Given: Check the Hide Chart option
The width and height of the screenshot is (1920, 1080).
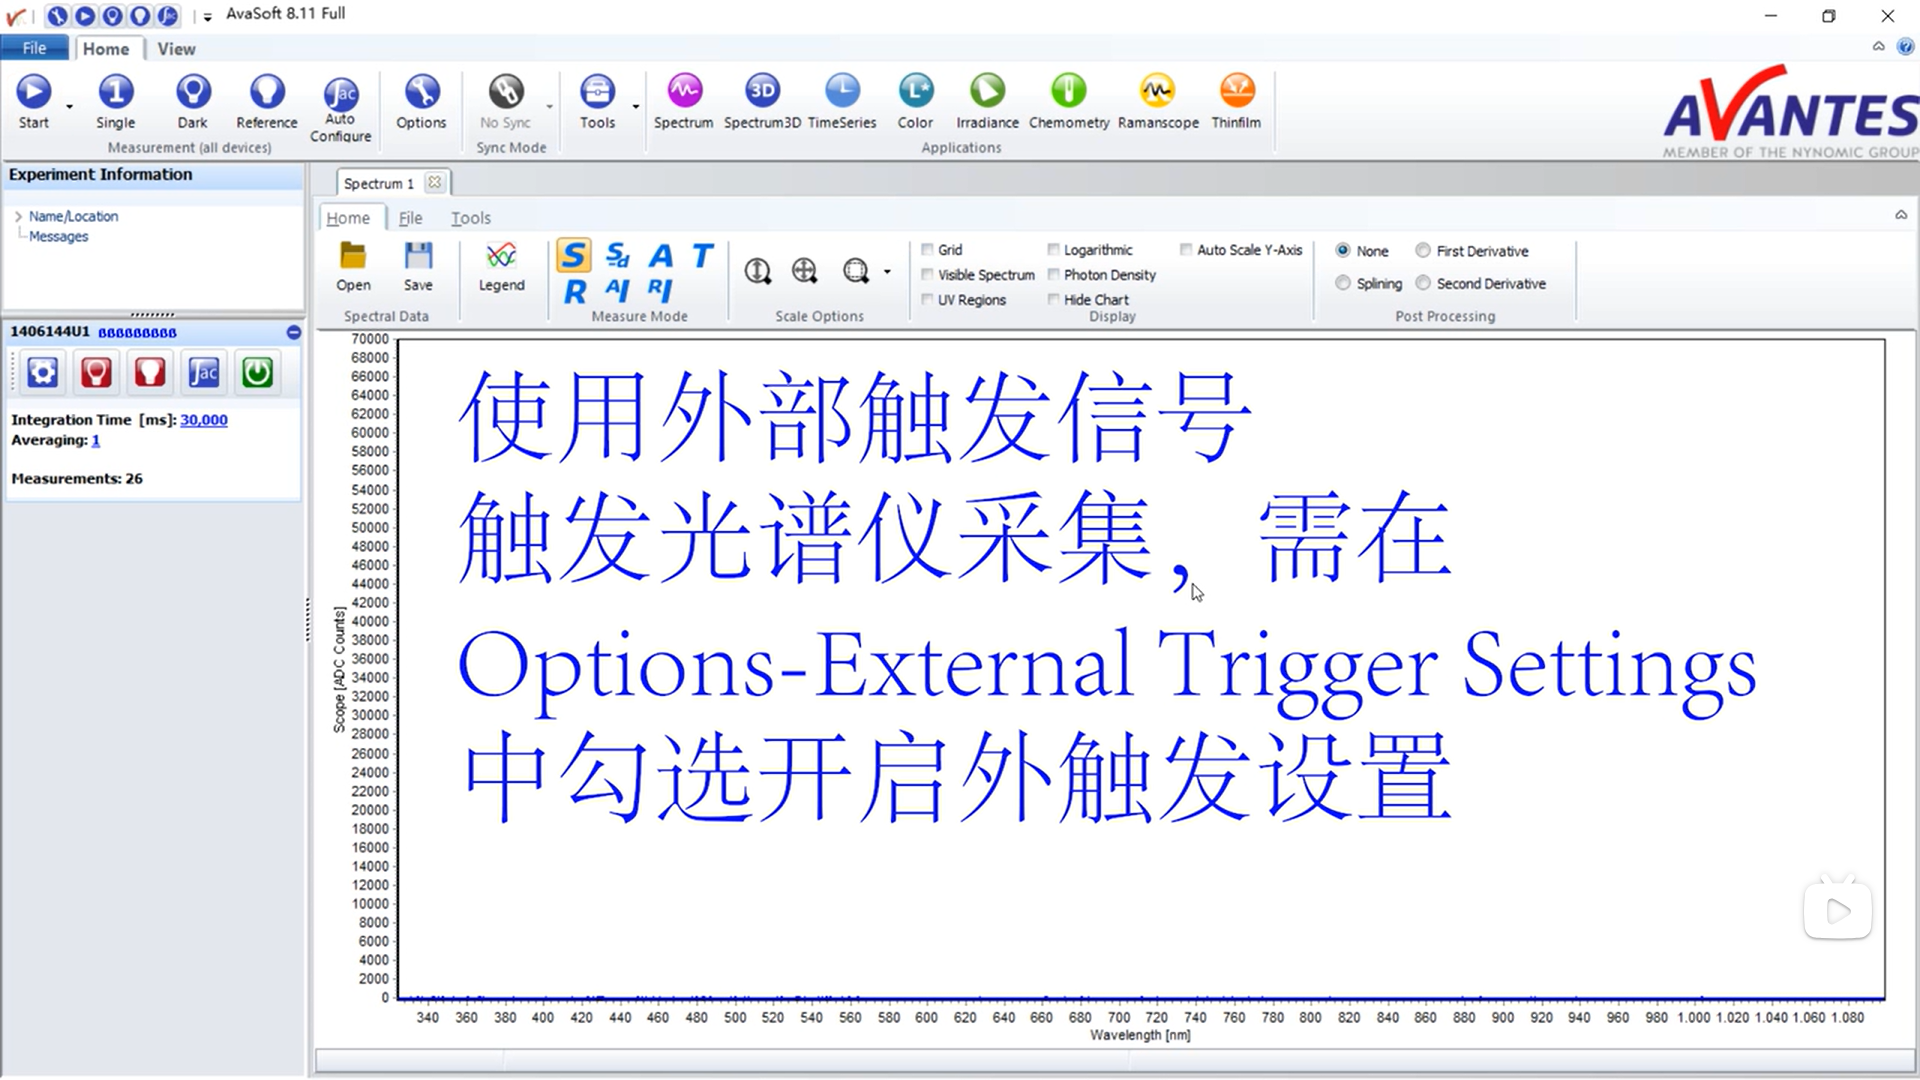Looking at the screenshot, I should [x=1054, y=298].
